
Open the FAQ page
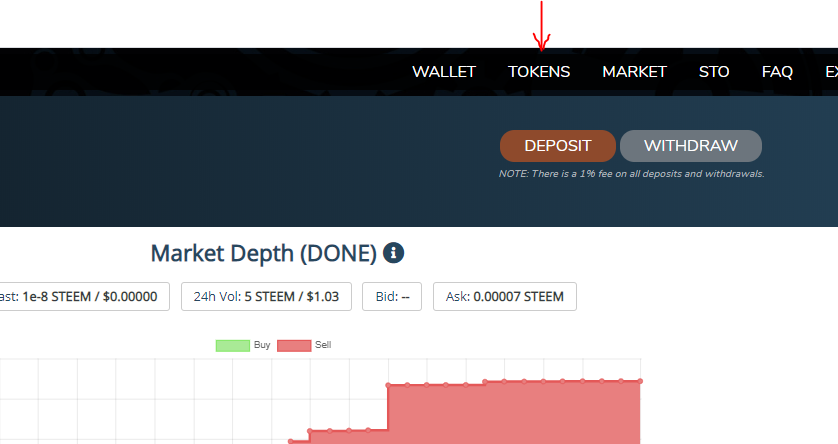click(777, 72)
